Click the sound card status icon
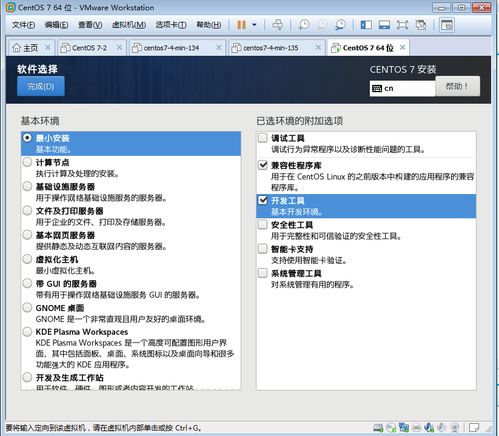This screenshot has height=436, width=499. tap(429, 427)
